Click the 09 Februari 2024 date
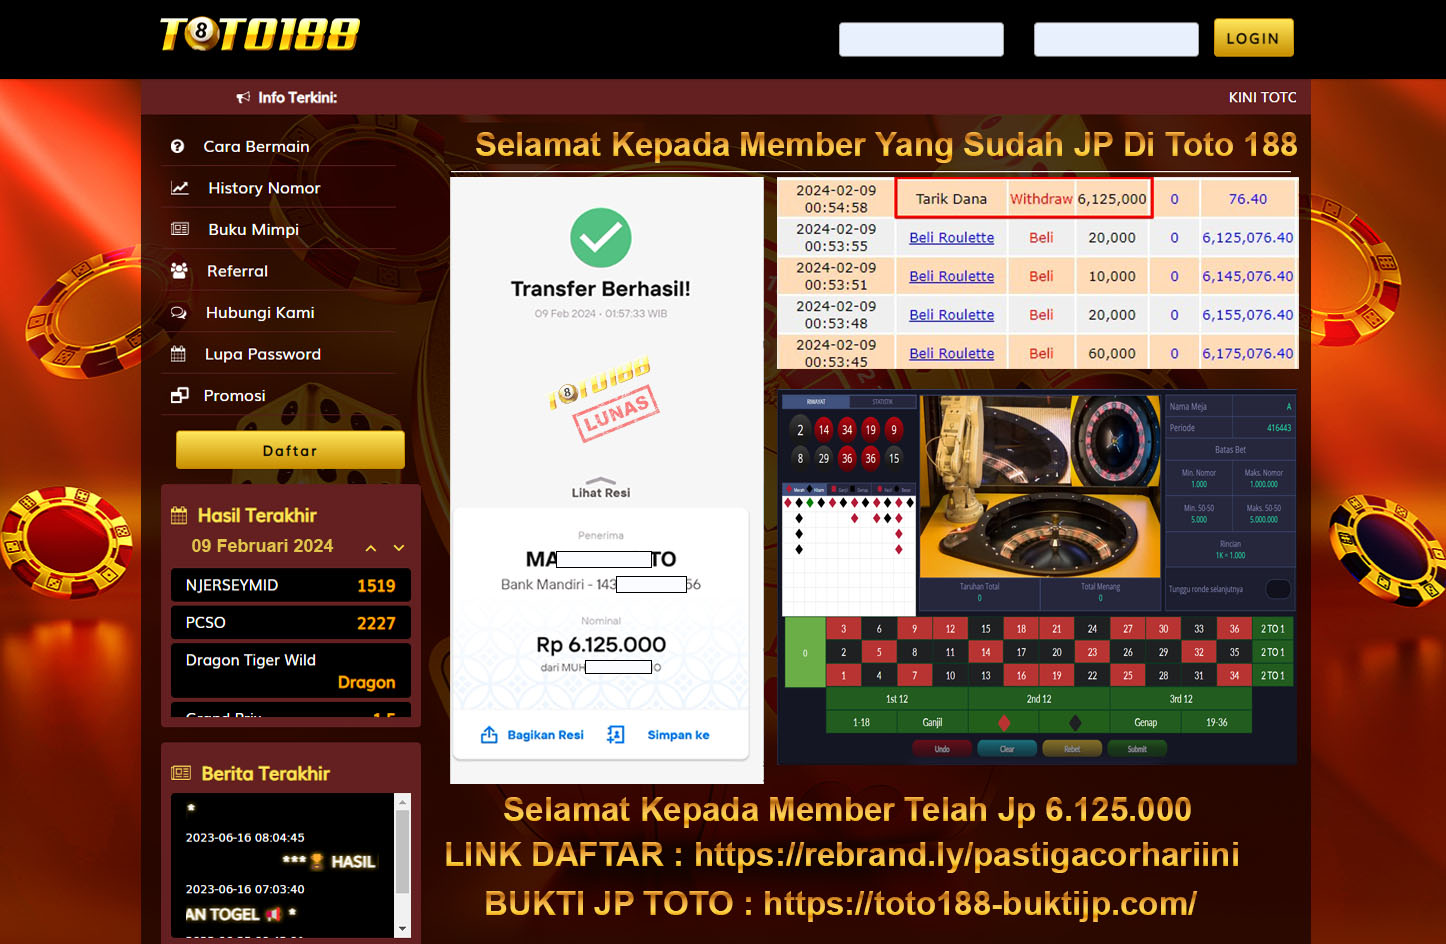 click(x=262, y=546)
